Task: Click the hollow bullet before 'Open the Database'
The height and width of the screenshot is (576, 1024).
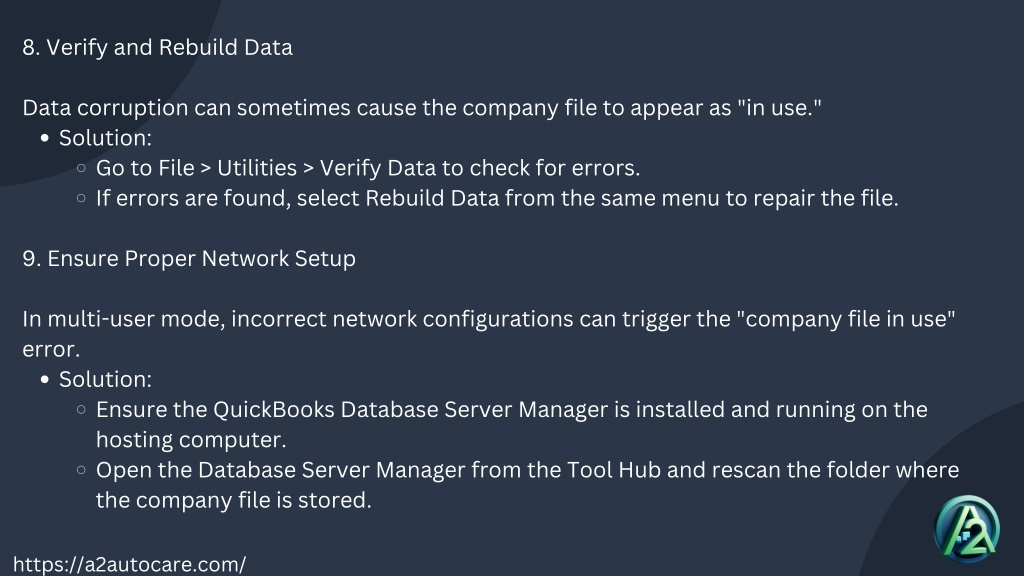Action: pos(81,470)
